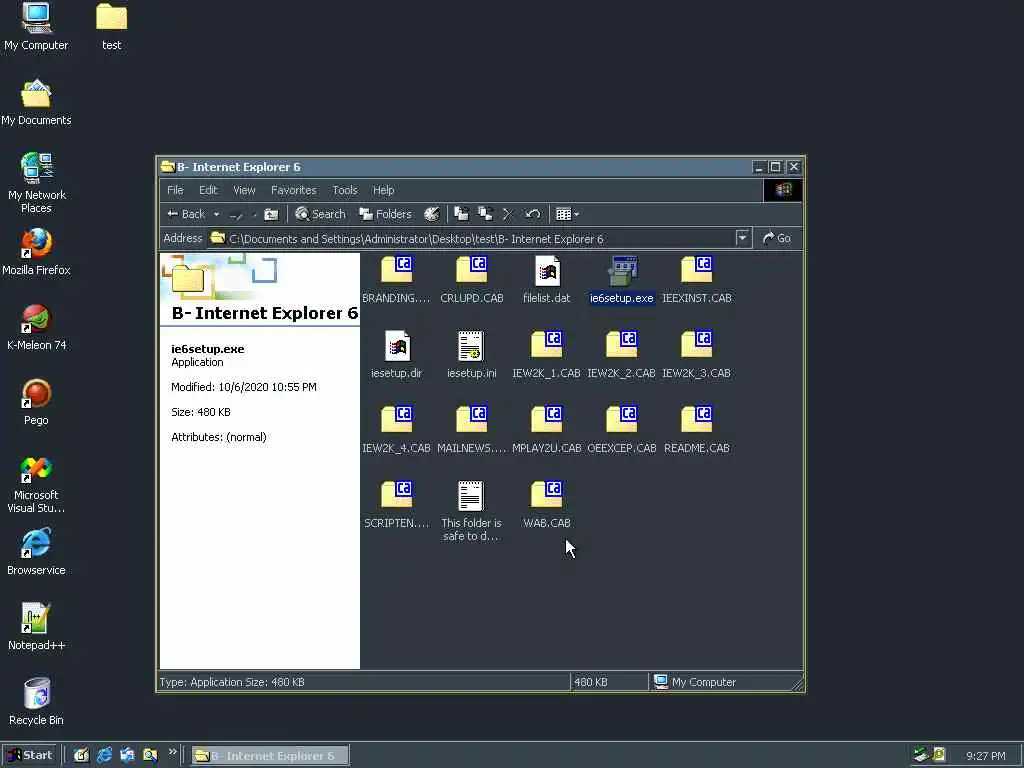Select K-Meleon 74 desktop shortcut

[36, 327]
